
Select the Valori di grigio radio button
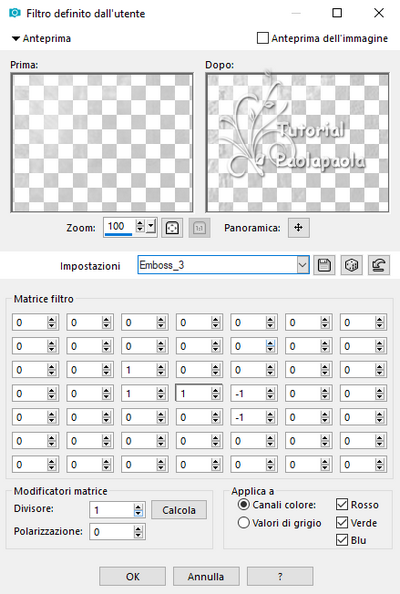click(x=244, y=523)
